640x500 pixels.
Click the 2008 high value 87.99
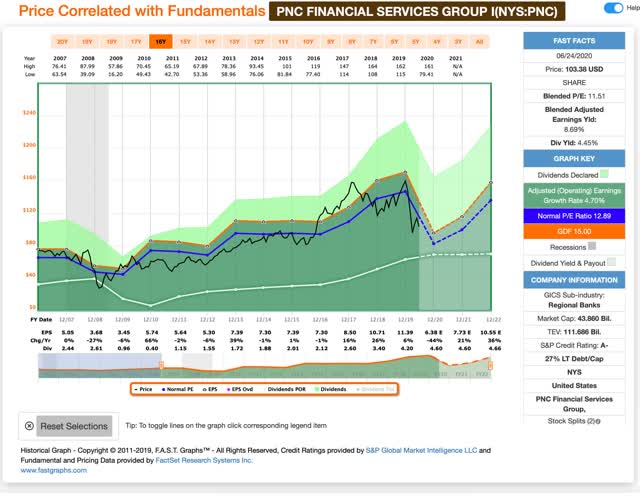pos(87,66)
